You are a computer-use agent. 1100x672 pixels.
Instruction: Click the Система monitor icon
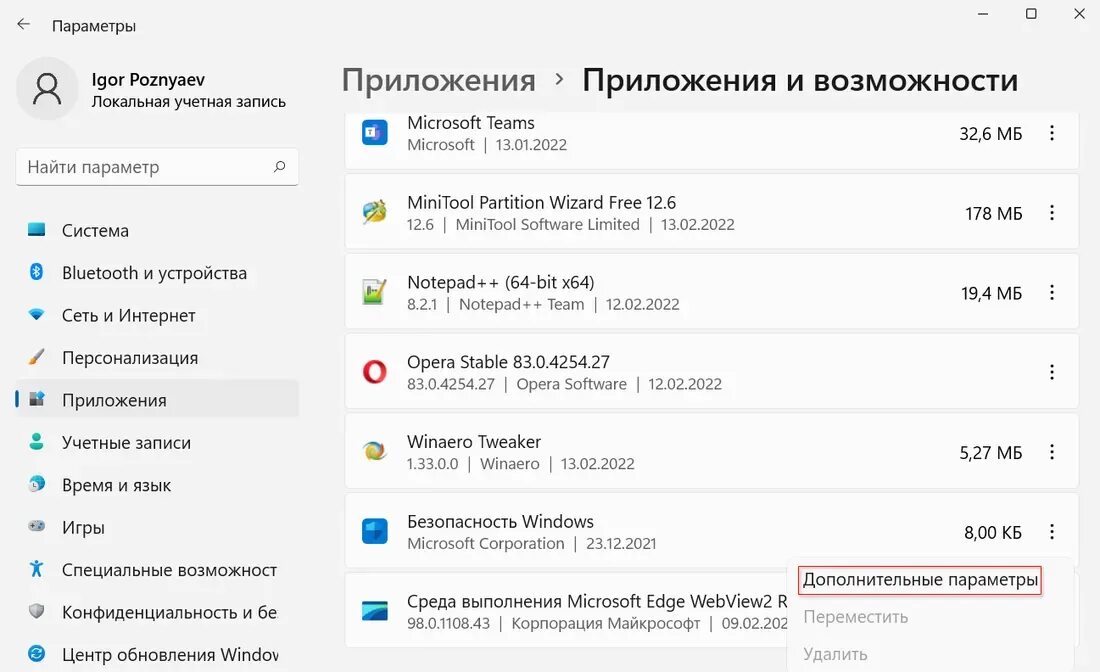[36, 229]
